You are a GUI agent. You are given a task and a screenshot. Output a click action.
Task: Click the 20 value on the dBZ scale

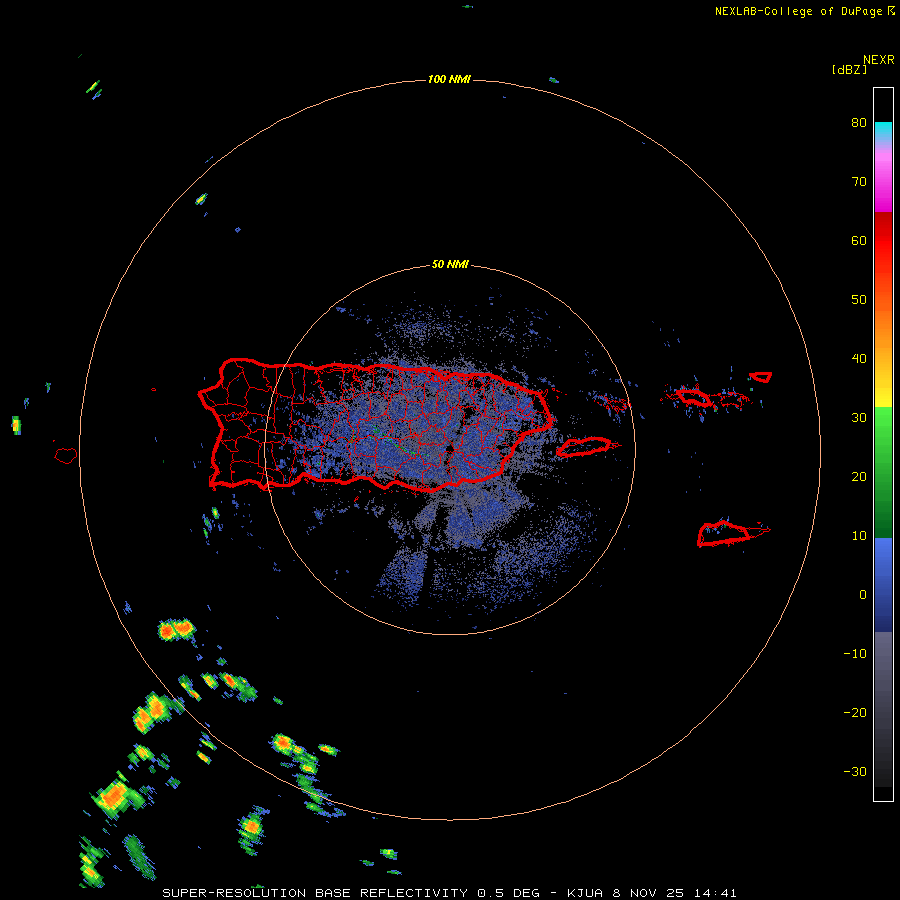(859, 477)
